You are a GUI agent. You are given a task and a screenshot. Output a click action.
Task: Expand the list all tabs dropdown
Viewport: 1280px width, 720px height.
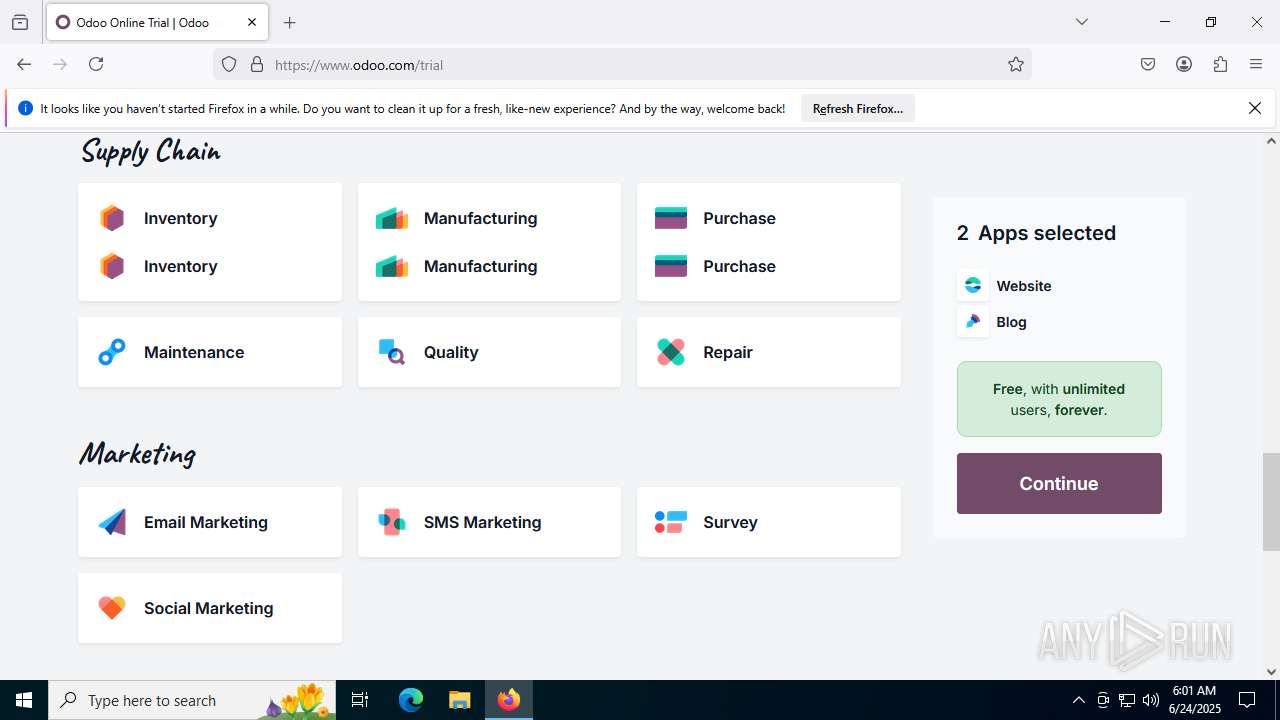[x=1081, y=22]
